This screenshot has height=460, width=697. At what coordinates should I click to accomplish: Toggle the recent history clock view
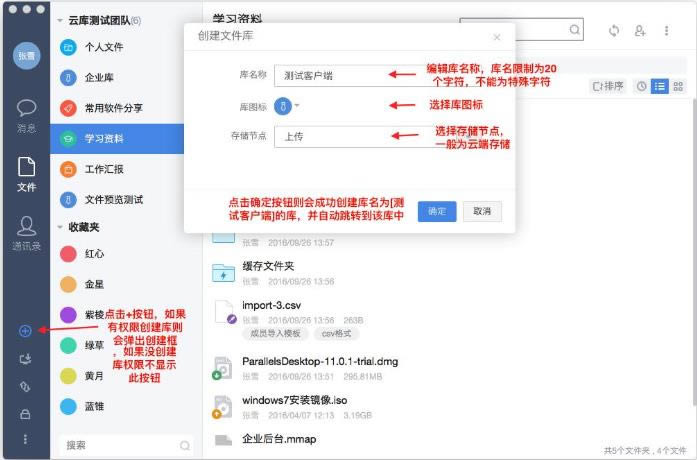(641, 86)
